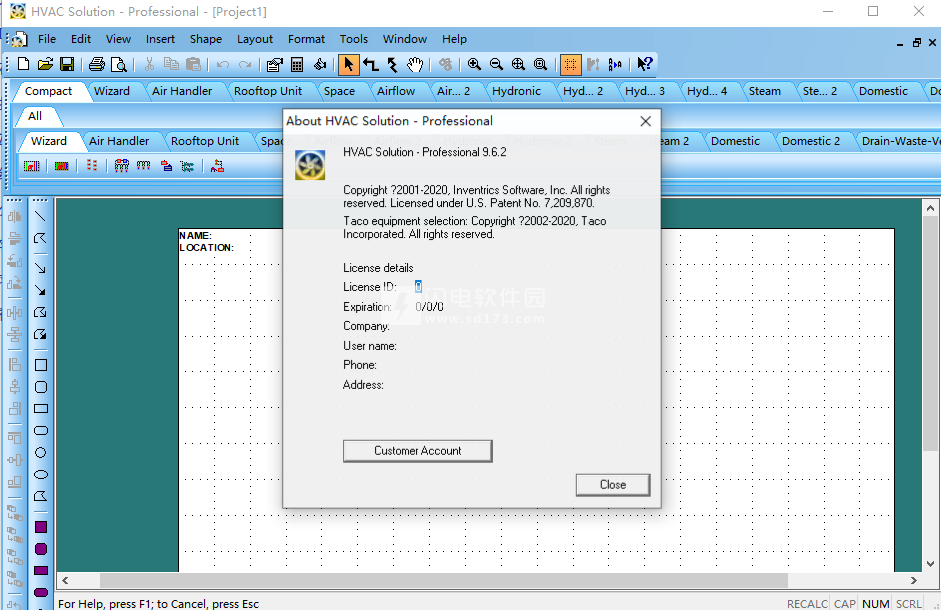This screenshot has width=941, height=610.
Task: Close the About dialog with the X
Action: (x=646, y=121)
